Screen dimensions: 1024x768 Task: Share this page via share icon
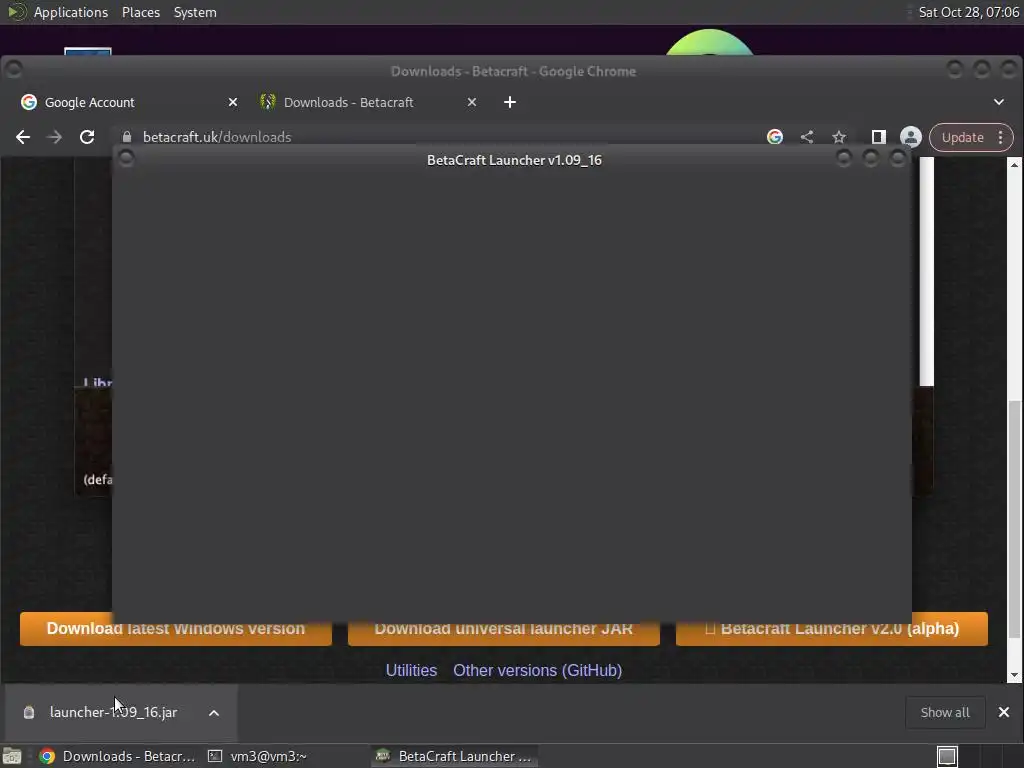point(807,137)
